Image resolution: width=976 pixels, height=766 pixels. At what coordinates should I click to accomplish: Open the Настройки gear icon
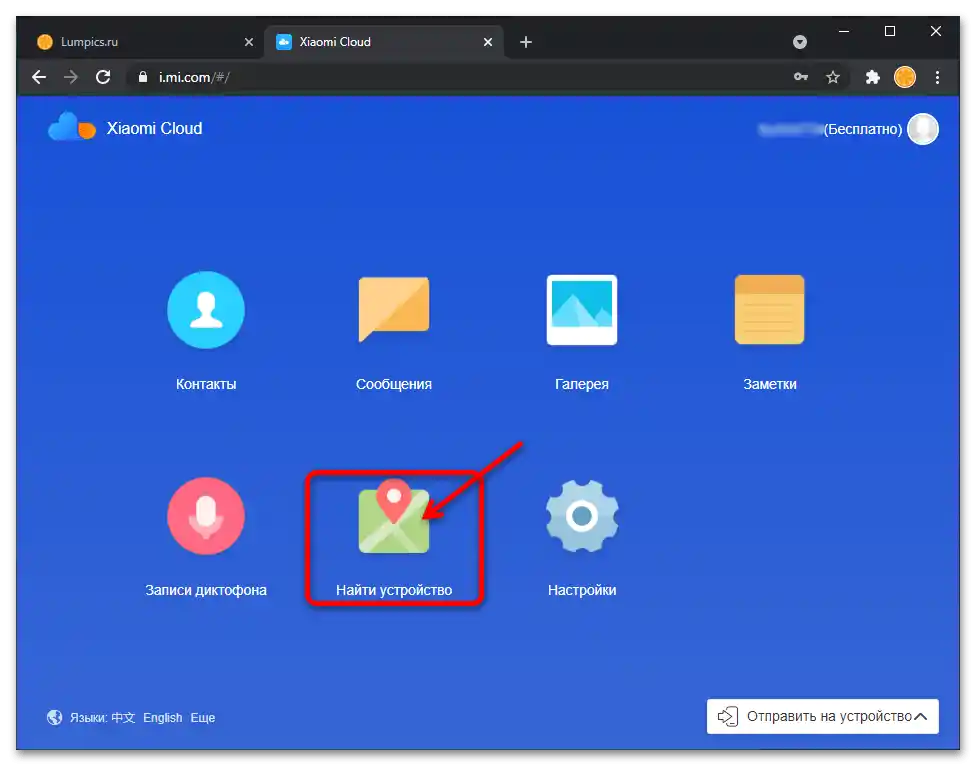pyautogui.click(x=582, y=516)
